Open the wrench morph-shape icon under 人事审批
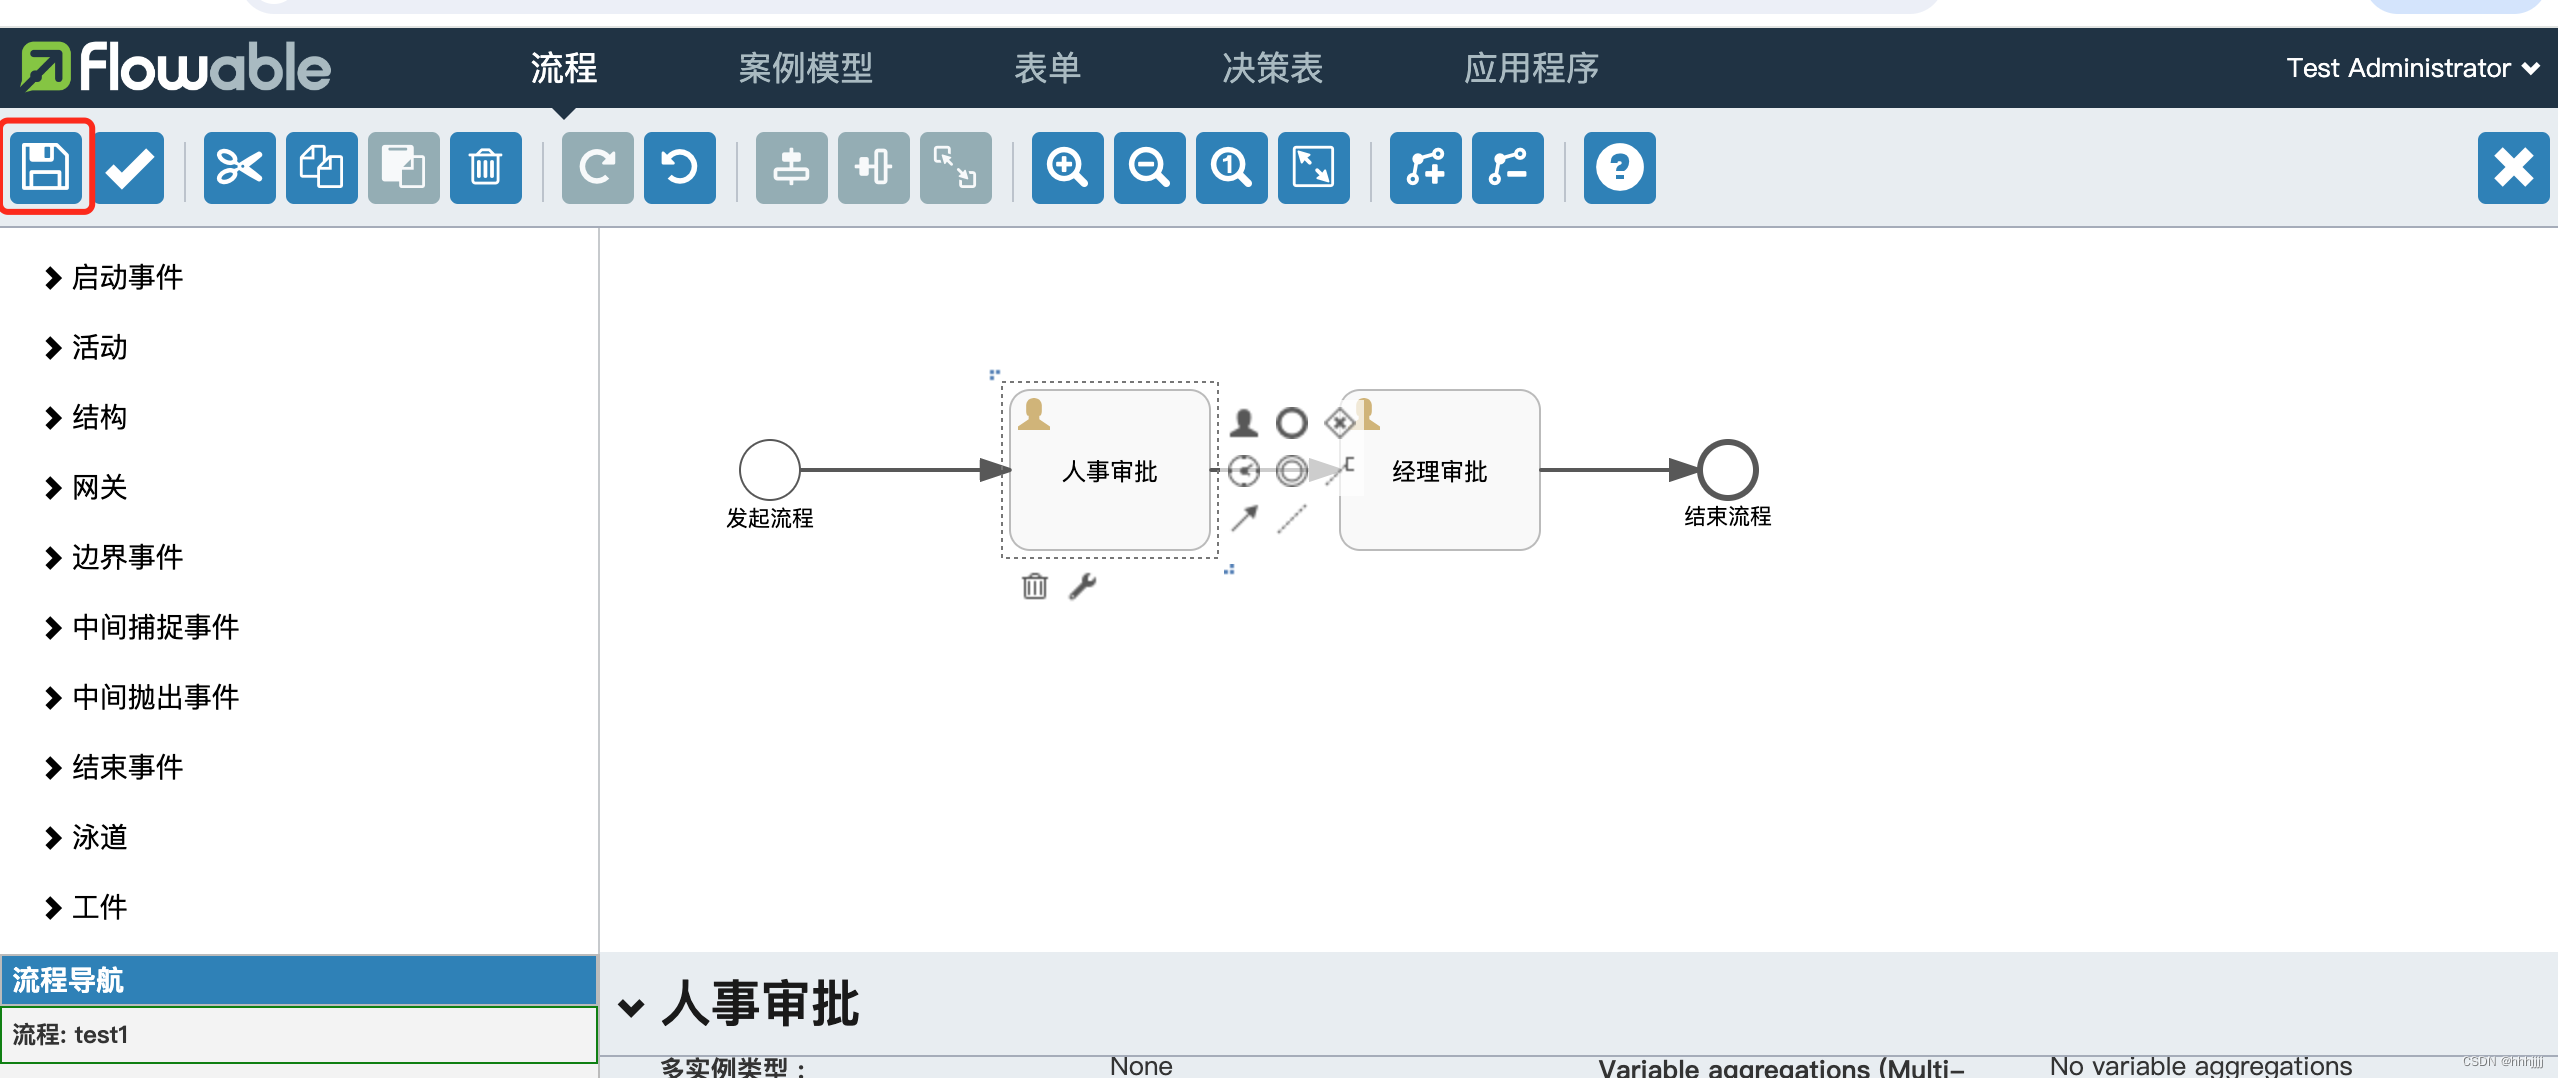The height and width of the screenshot is (1078, 2558). [1082, 586]
